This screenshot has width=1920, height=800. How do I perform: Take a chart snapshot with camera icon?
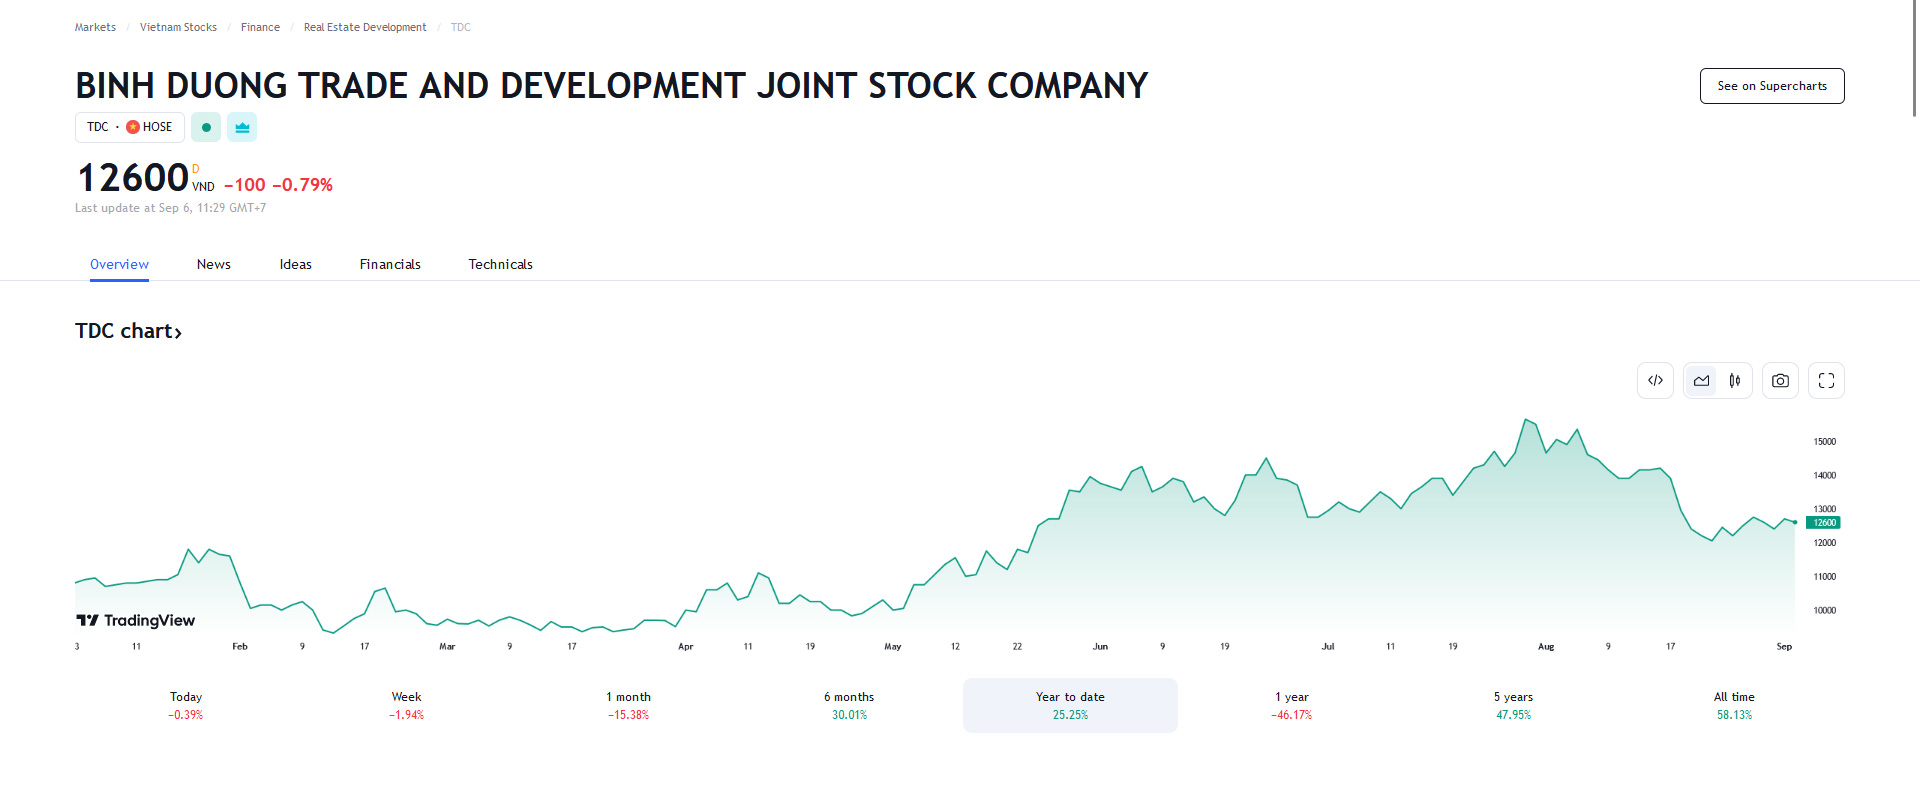[x=1780, y=381]
